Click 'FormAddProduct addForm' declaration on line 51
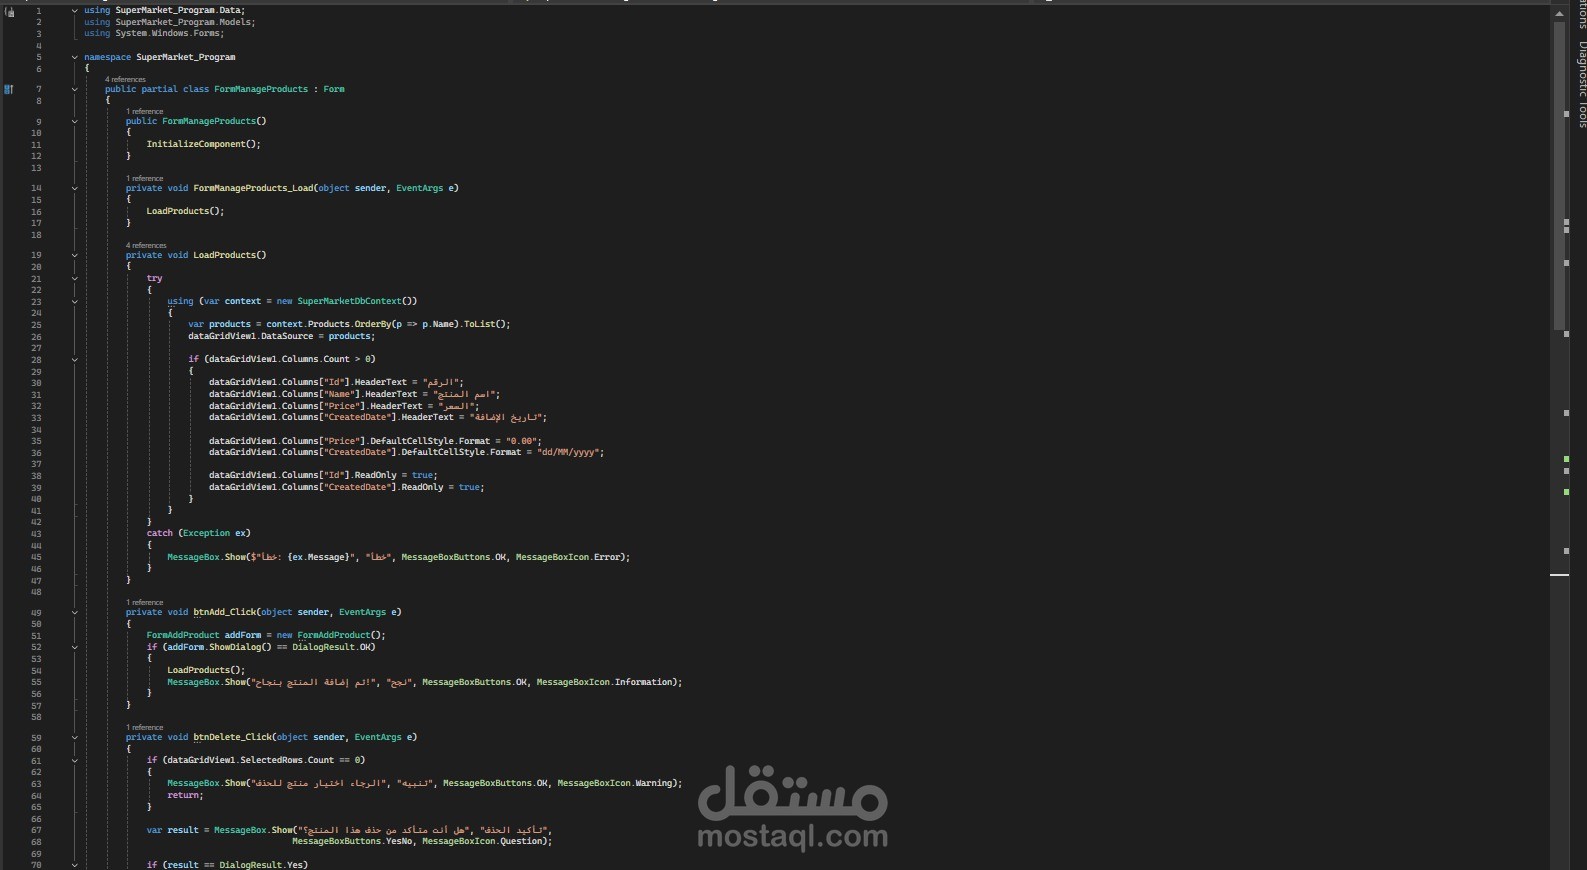The width and height of the screenshot is (1587, 870). (203, 635)
